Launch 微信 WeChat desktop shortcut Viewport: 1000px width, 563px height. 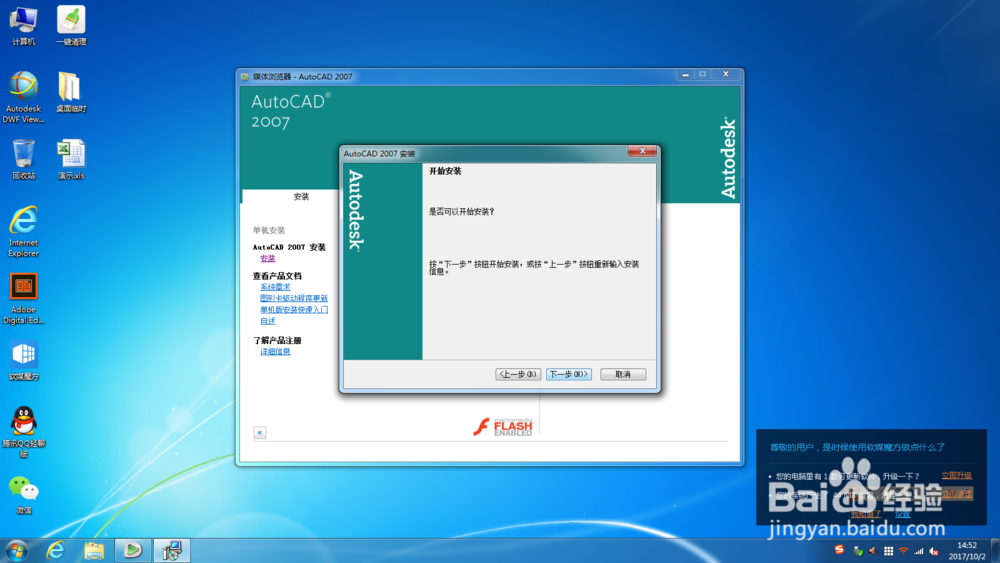(x=24, y=495)
